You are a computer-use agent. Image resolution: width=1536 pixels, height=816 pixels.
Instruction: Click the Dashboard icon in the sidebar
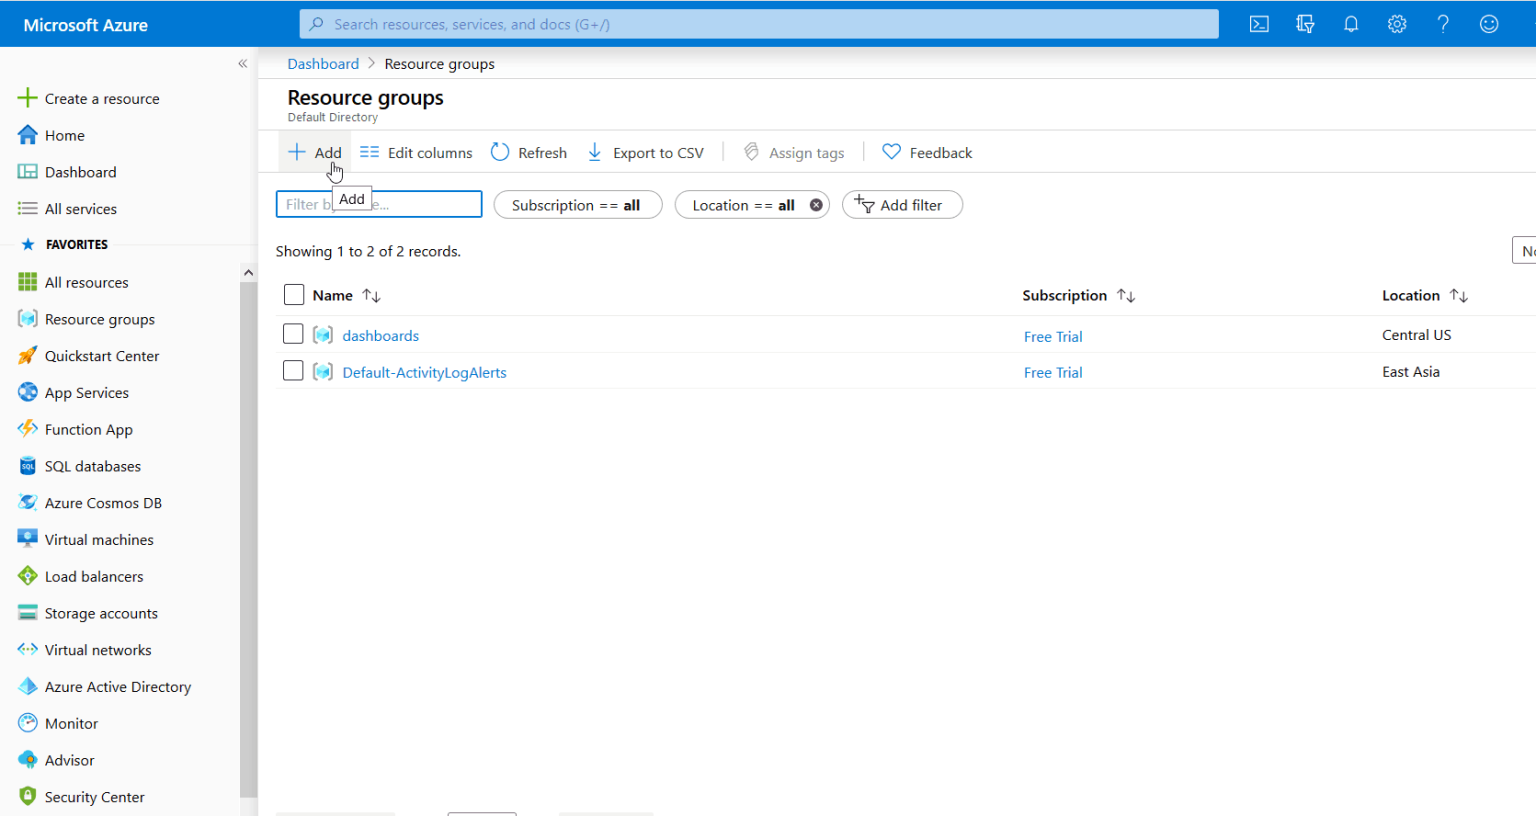coord(27,172)
